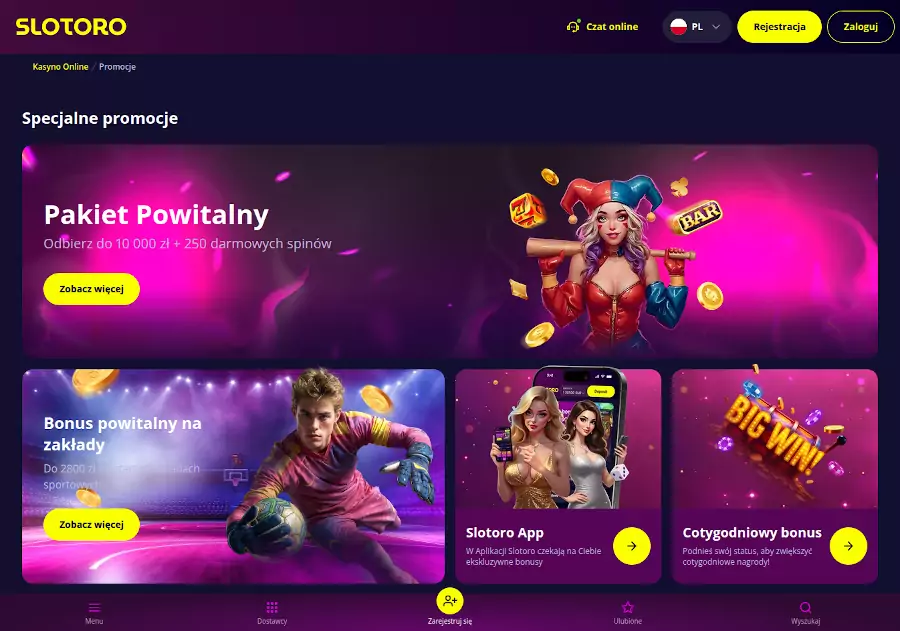This screenshot has width=900, height=631.
Task: Open the Ulubione star icon
Action: click(x=628, y=607)
